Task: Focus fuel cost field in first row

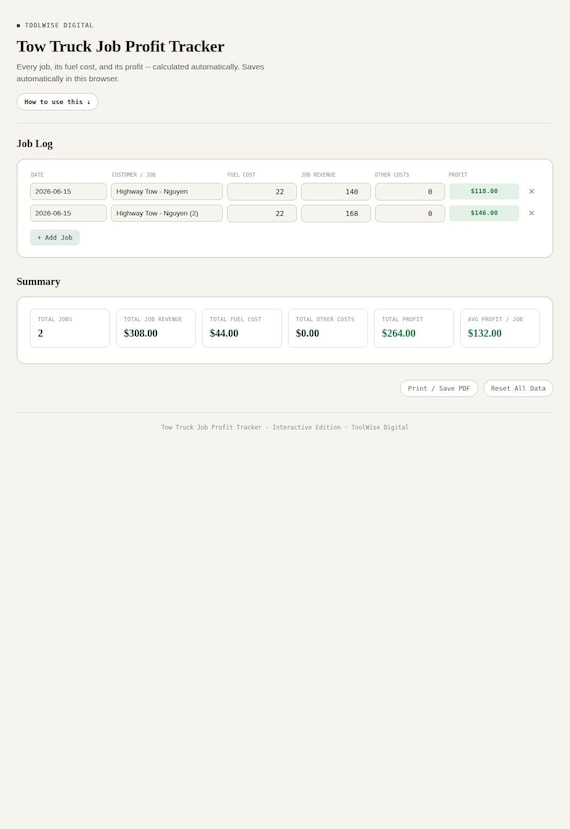Action: click(262, 191)
